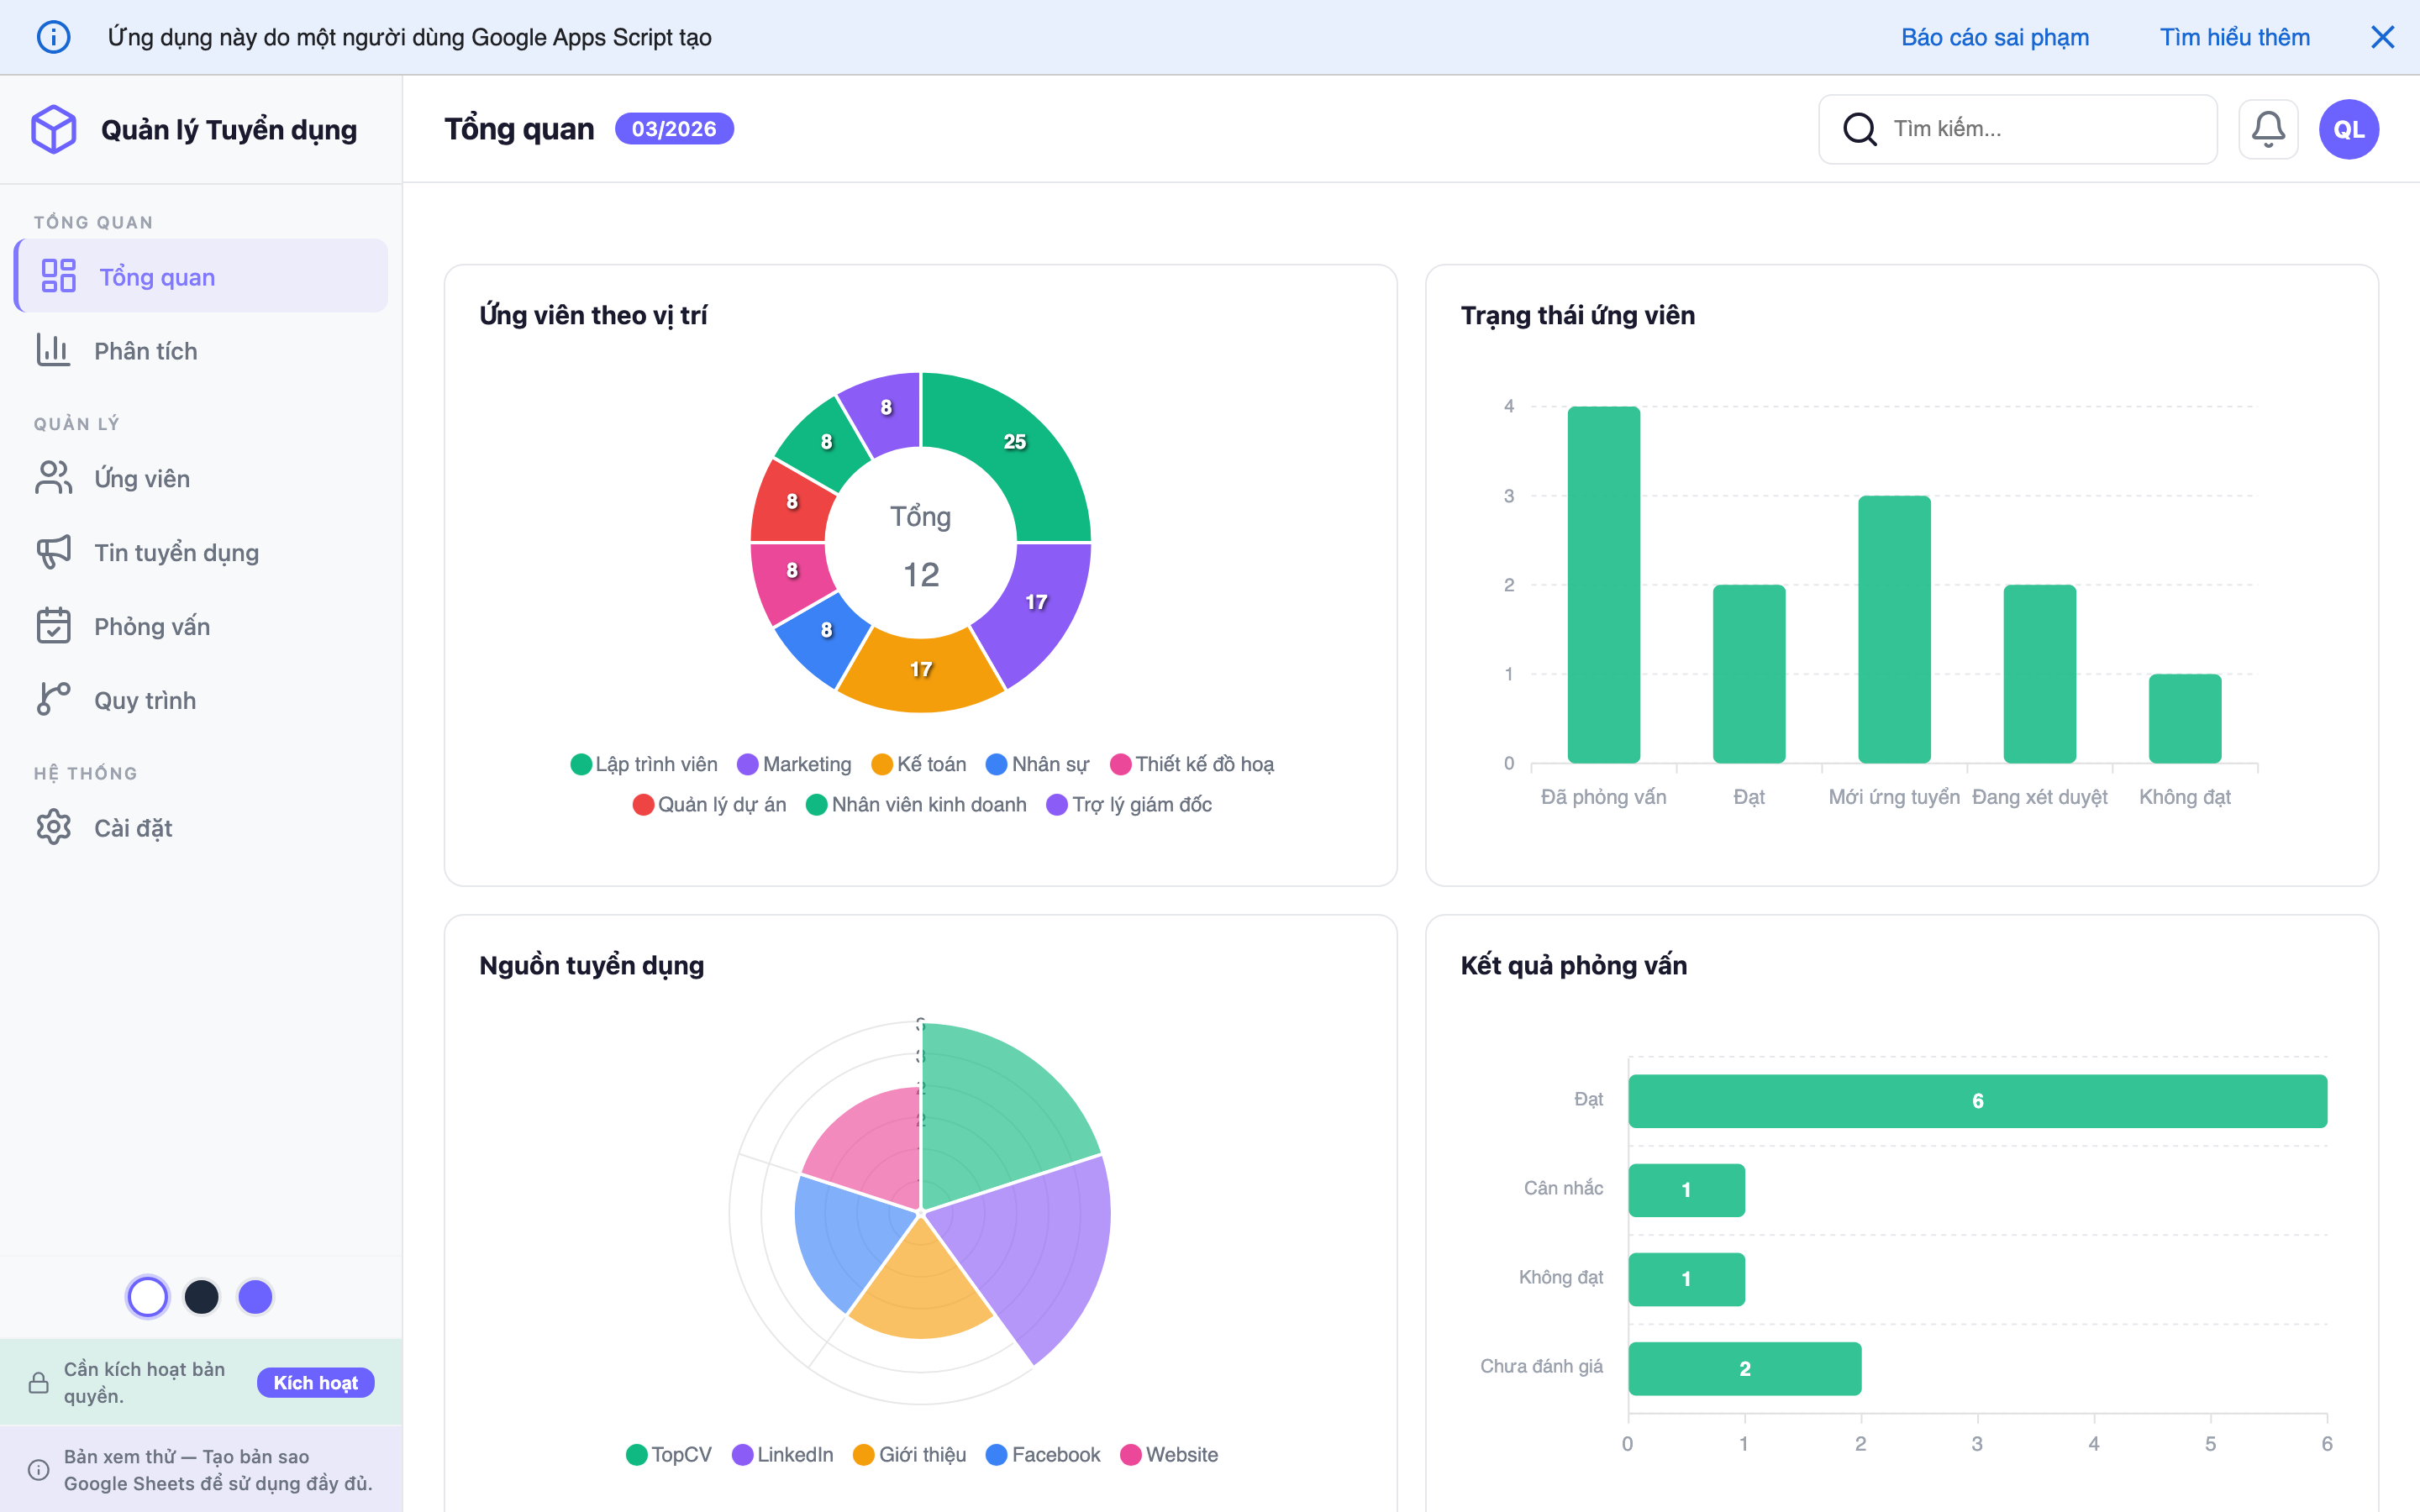
Task: Select the dark theme color swatch
Action: [201, 1297]
